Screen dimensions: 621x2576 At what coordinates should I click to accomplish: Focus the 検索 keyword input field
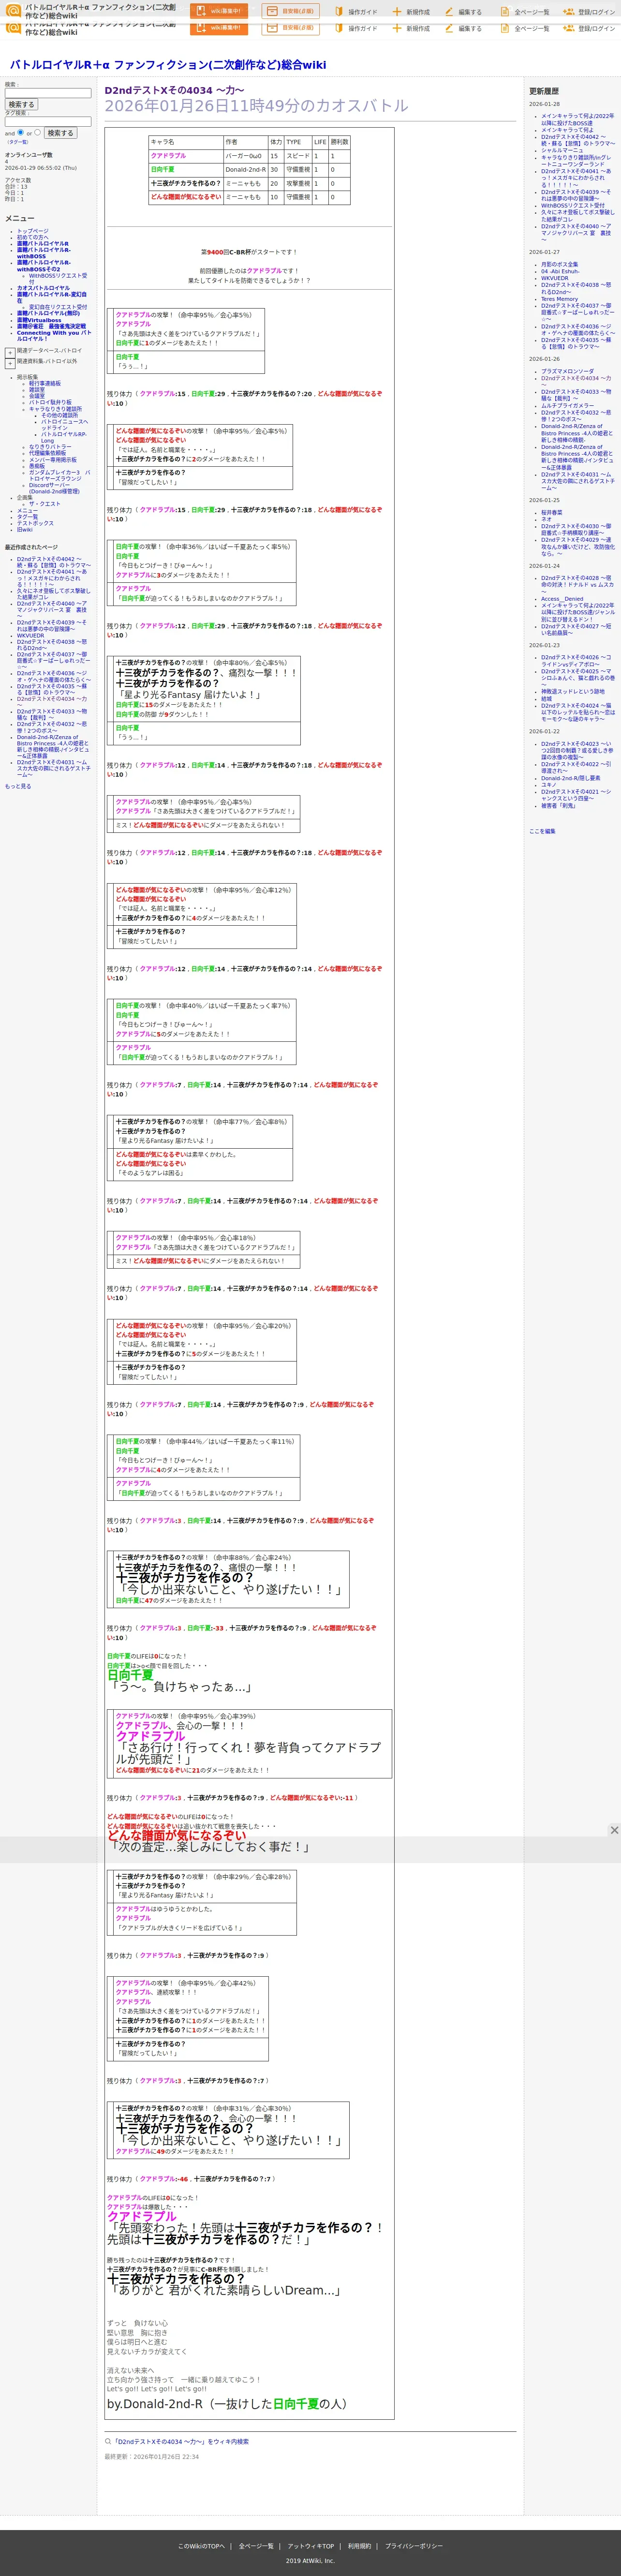[48, 93]
